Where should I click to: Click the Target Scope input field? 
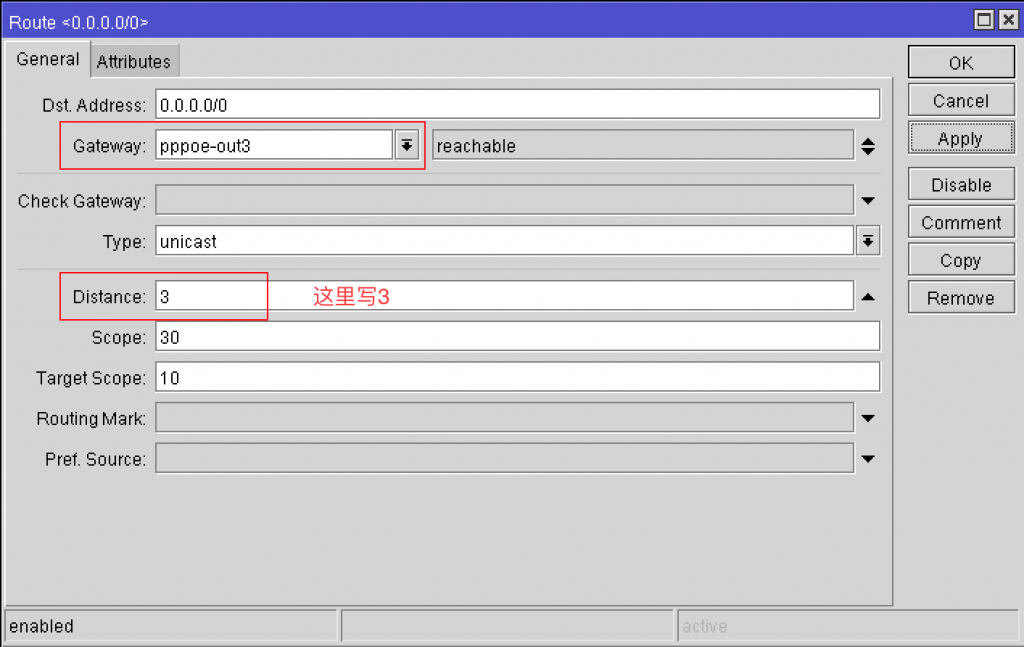coord(518,377)
